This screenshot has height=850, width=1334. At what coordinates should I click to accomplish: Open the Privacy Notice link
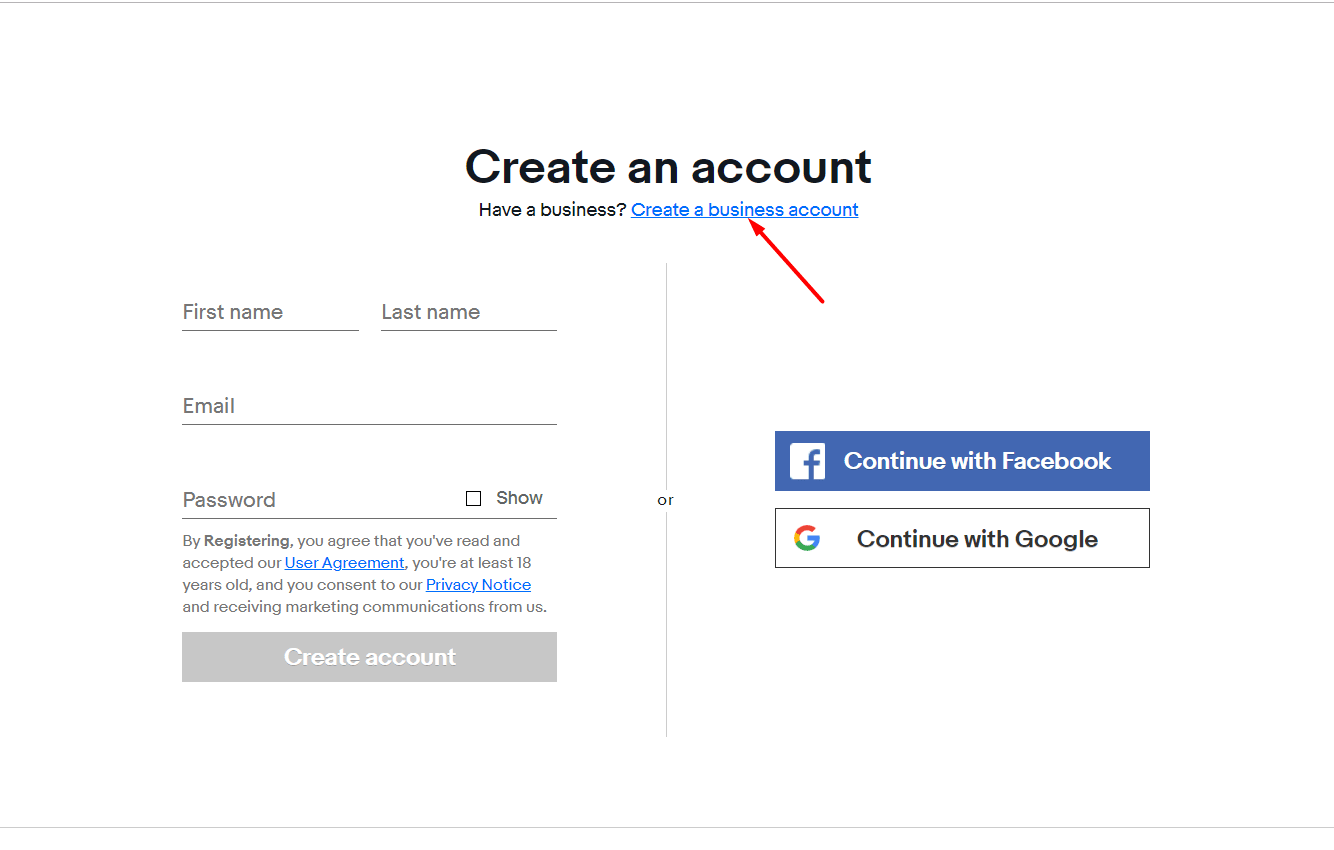478,585
